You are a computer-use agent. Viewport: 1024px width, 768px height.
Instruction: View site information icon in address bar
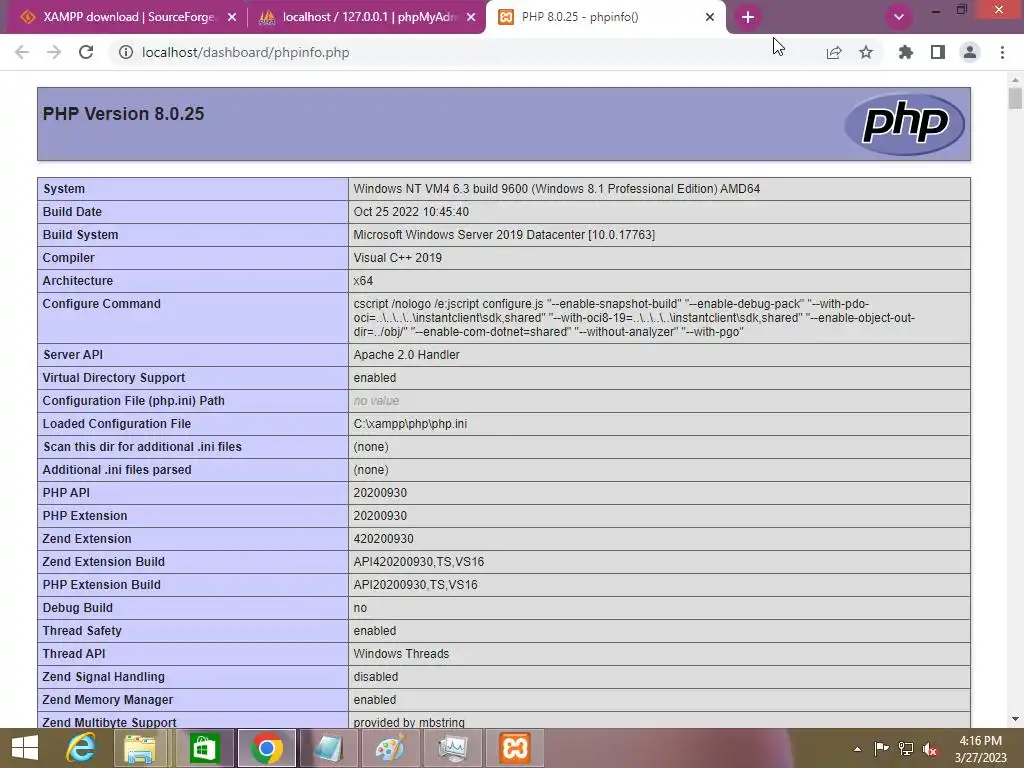pyautogui.click(x=125, y=52)
